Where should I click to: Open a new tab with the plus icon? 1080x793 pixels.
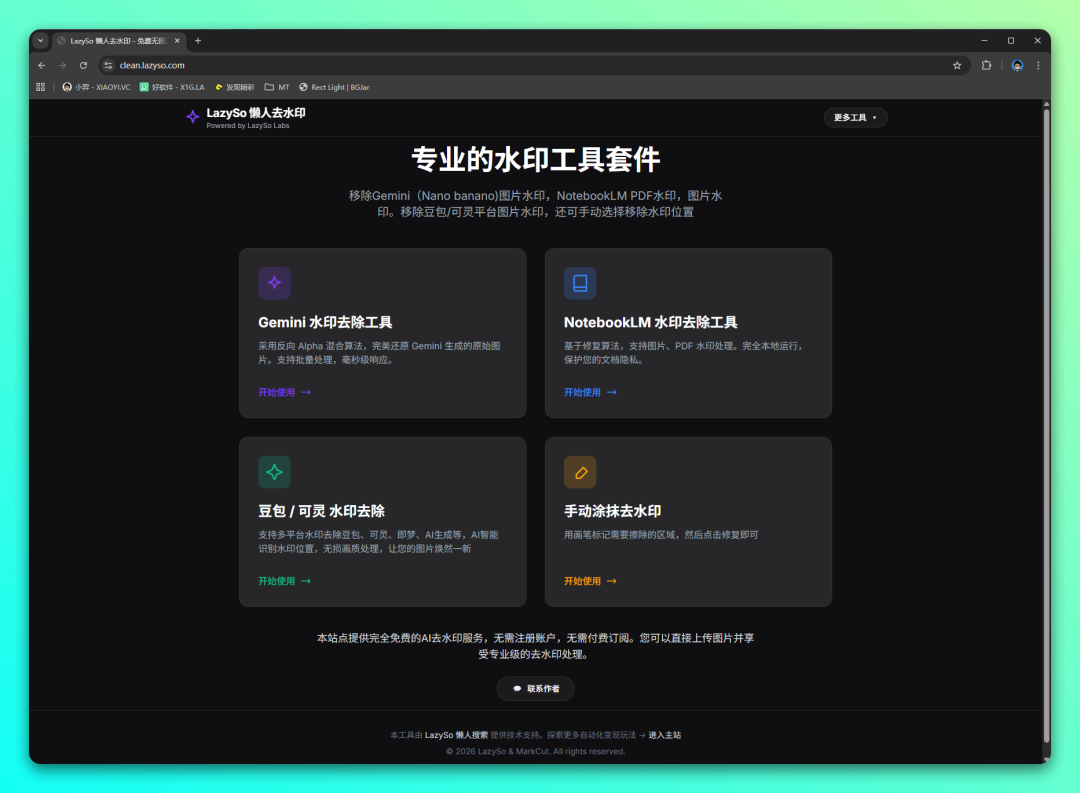198,41
